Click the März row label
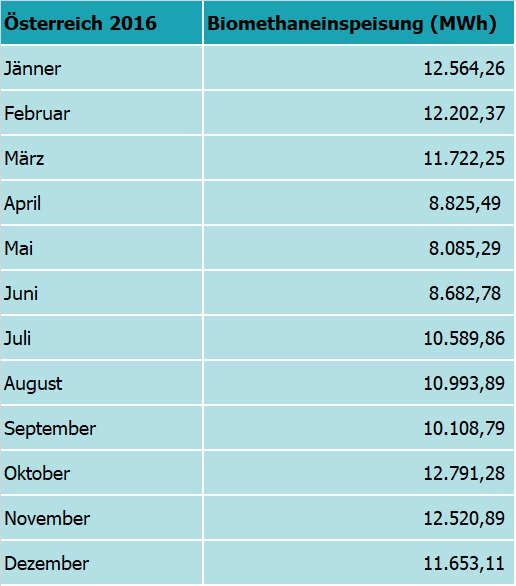Screen dimensions: 516x586 [24, 158]
